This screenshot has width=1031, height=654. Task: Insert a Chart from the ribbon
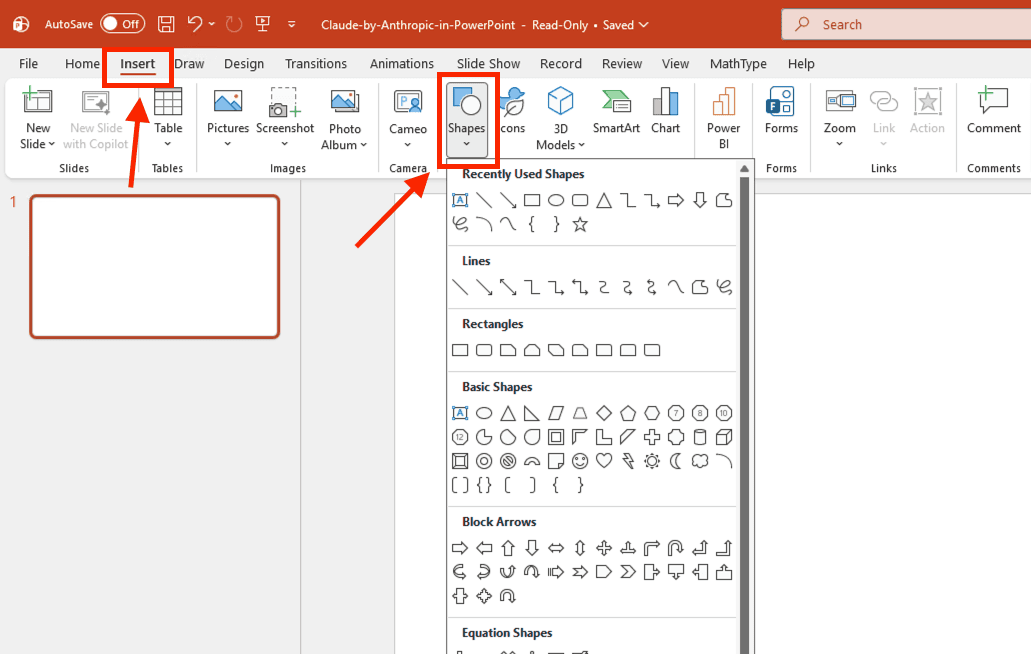(x=665, y=110)
